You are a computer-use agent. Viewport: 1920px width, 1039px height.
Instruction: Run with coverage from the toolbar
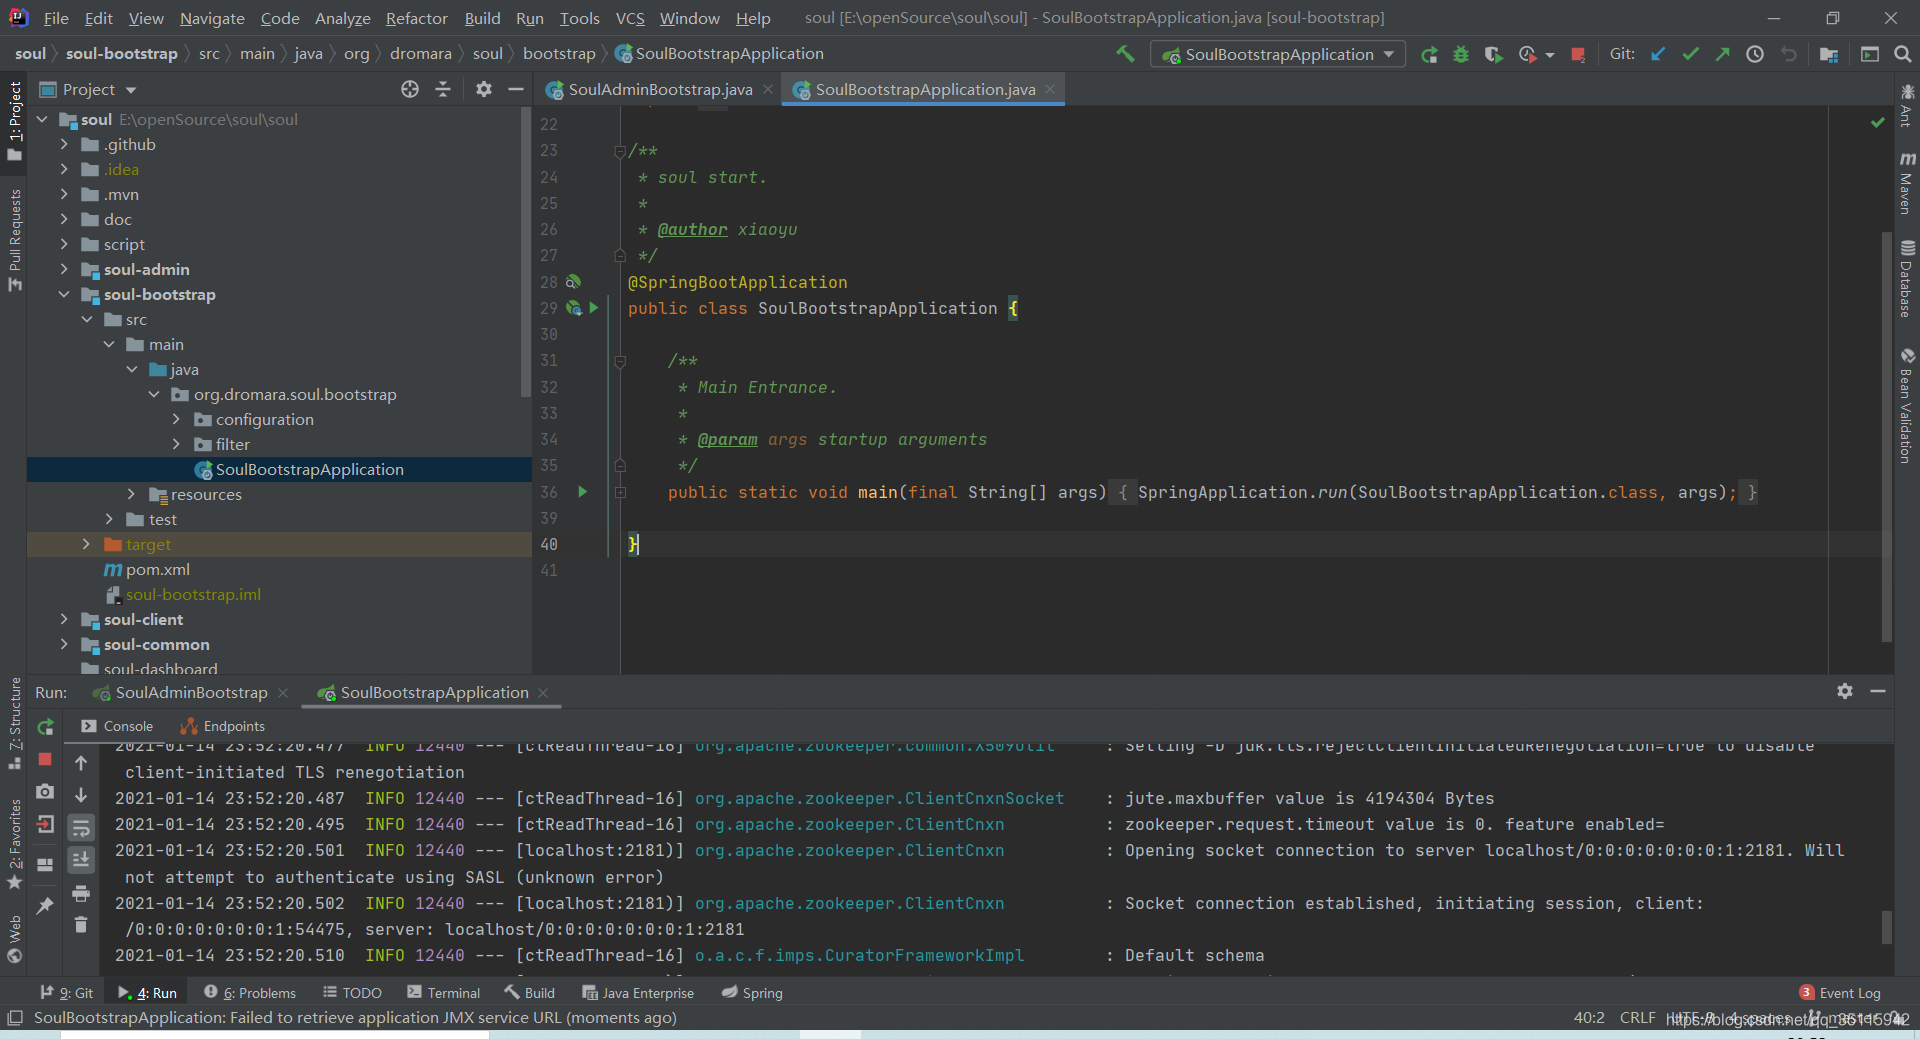1493,55
